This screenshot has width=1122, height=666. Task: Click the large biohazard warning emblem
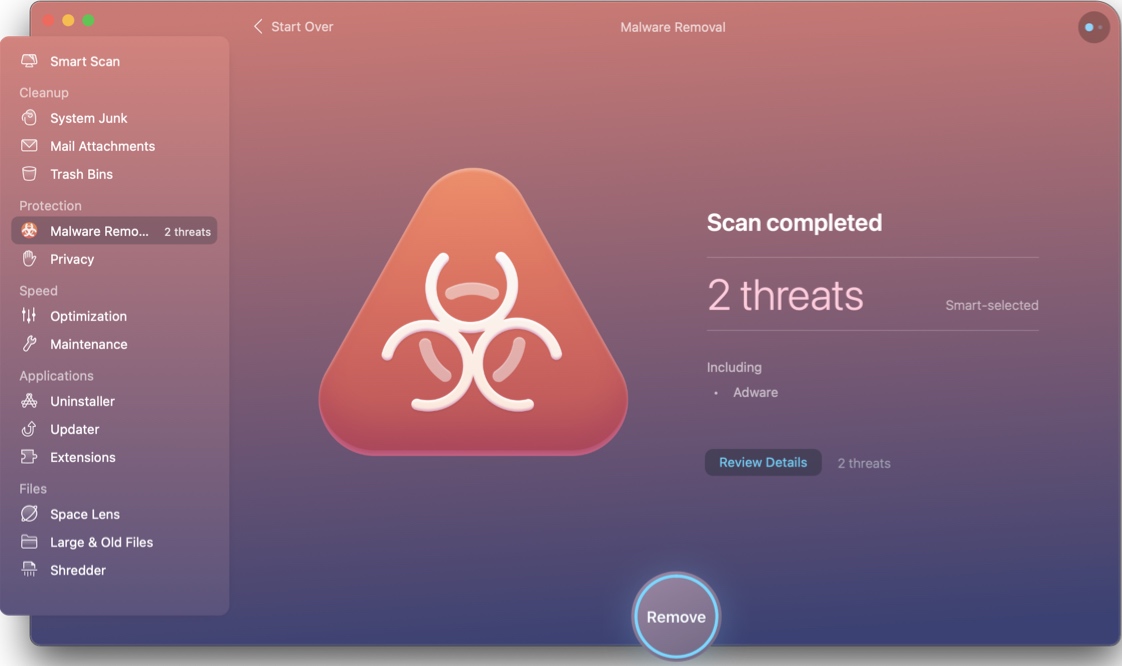point(473,311)
